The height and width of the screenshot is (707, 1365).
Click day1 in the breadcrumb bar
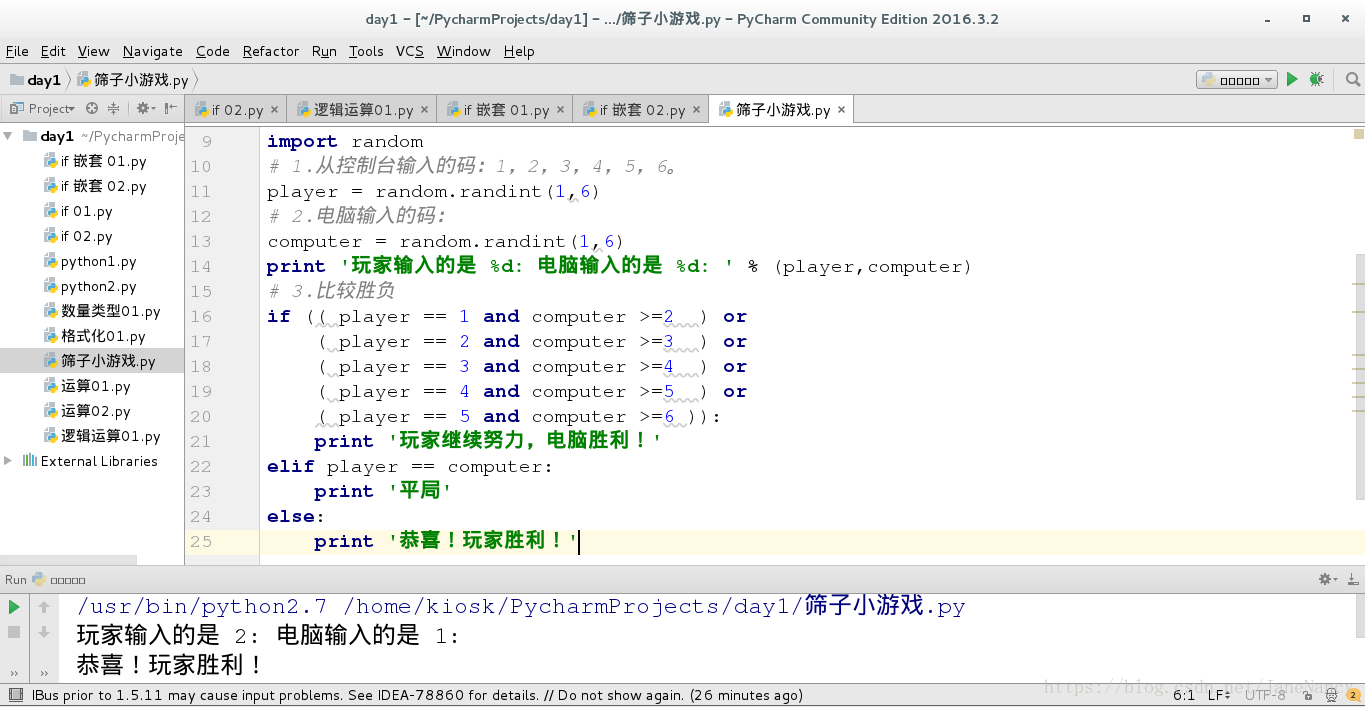point(35,80)
